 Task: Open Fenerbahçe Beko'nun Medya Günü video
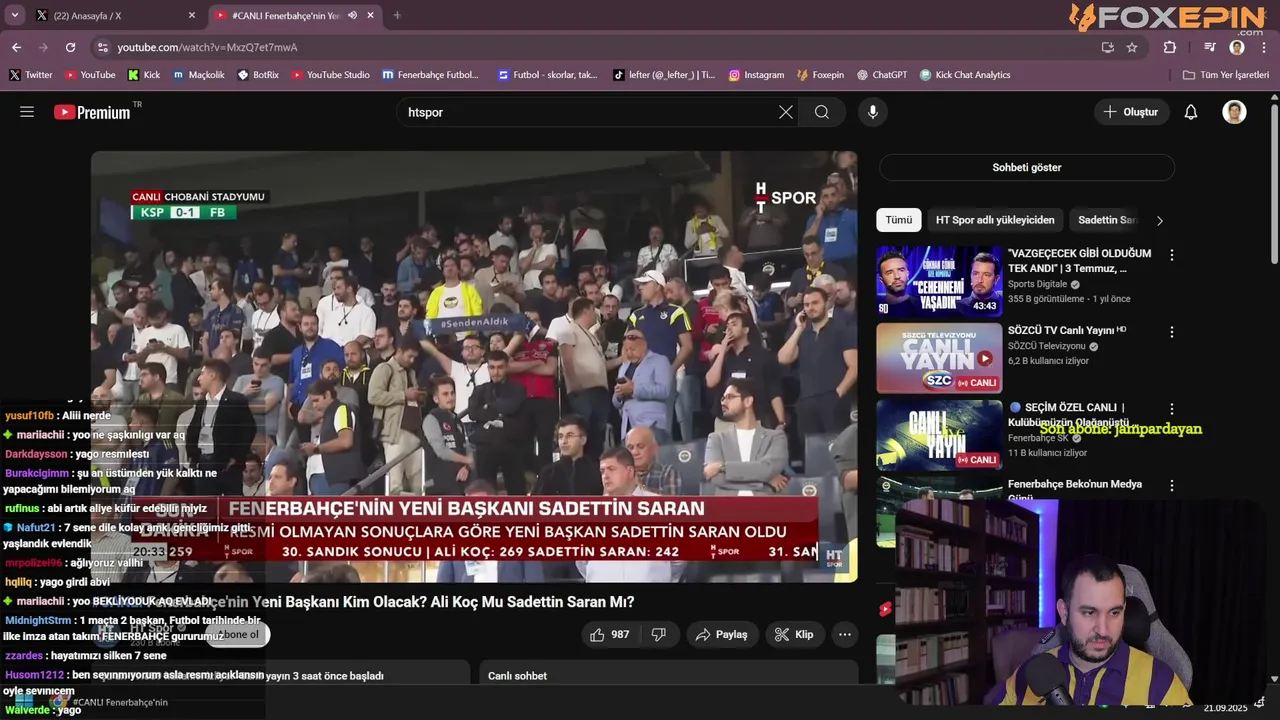point(1074,490)
